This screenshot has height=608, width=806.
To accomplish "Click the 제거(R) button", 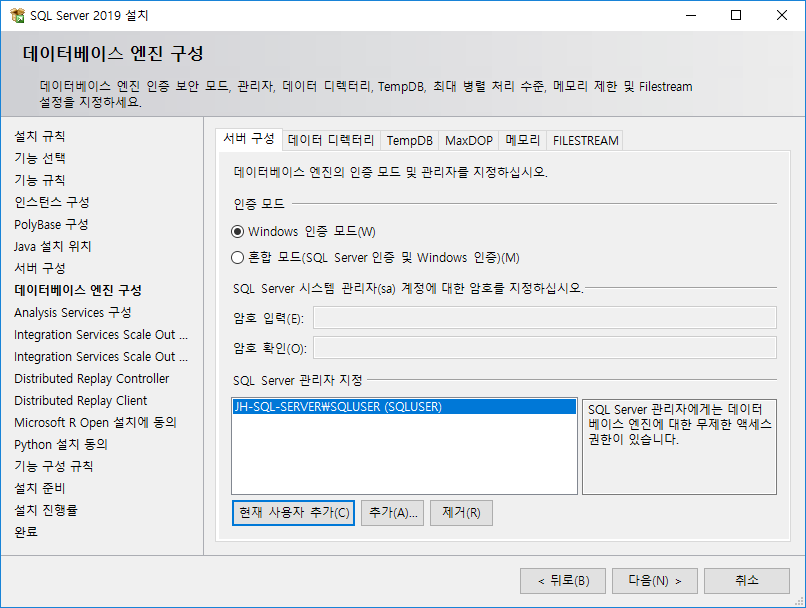I will 461,513.
